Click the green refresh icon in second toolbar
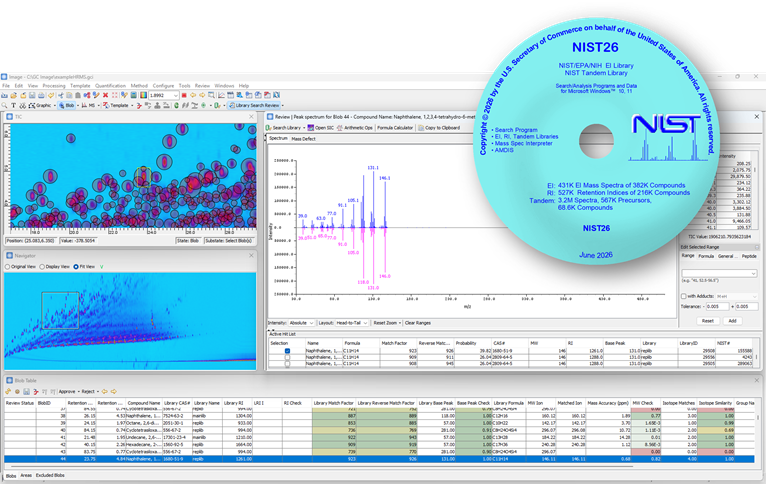 (x=176, y=105)
